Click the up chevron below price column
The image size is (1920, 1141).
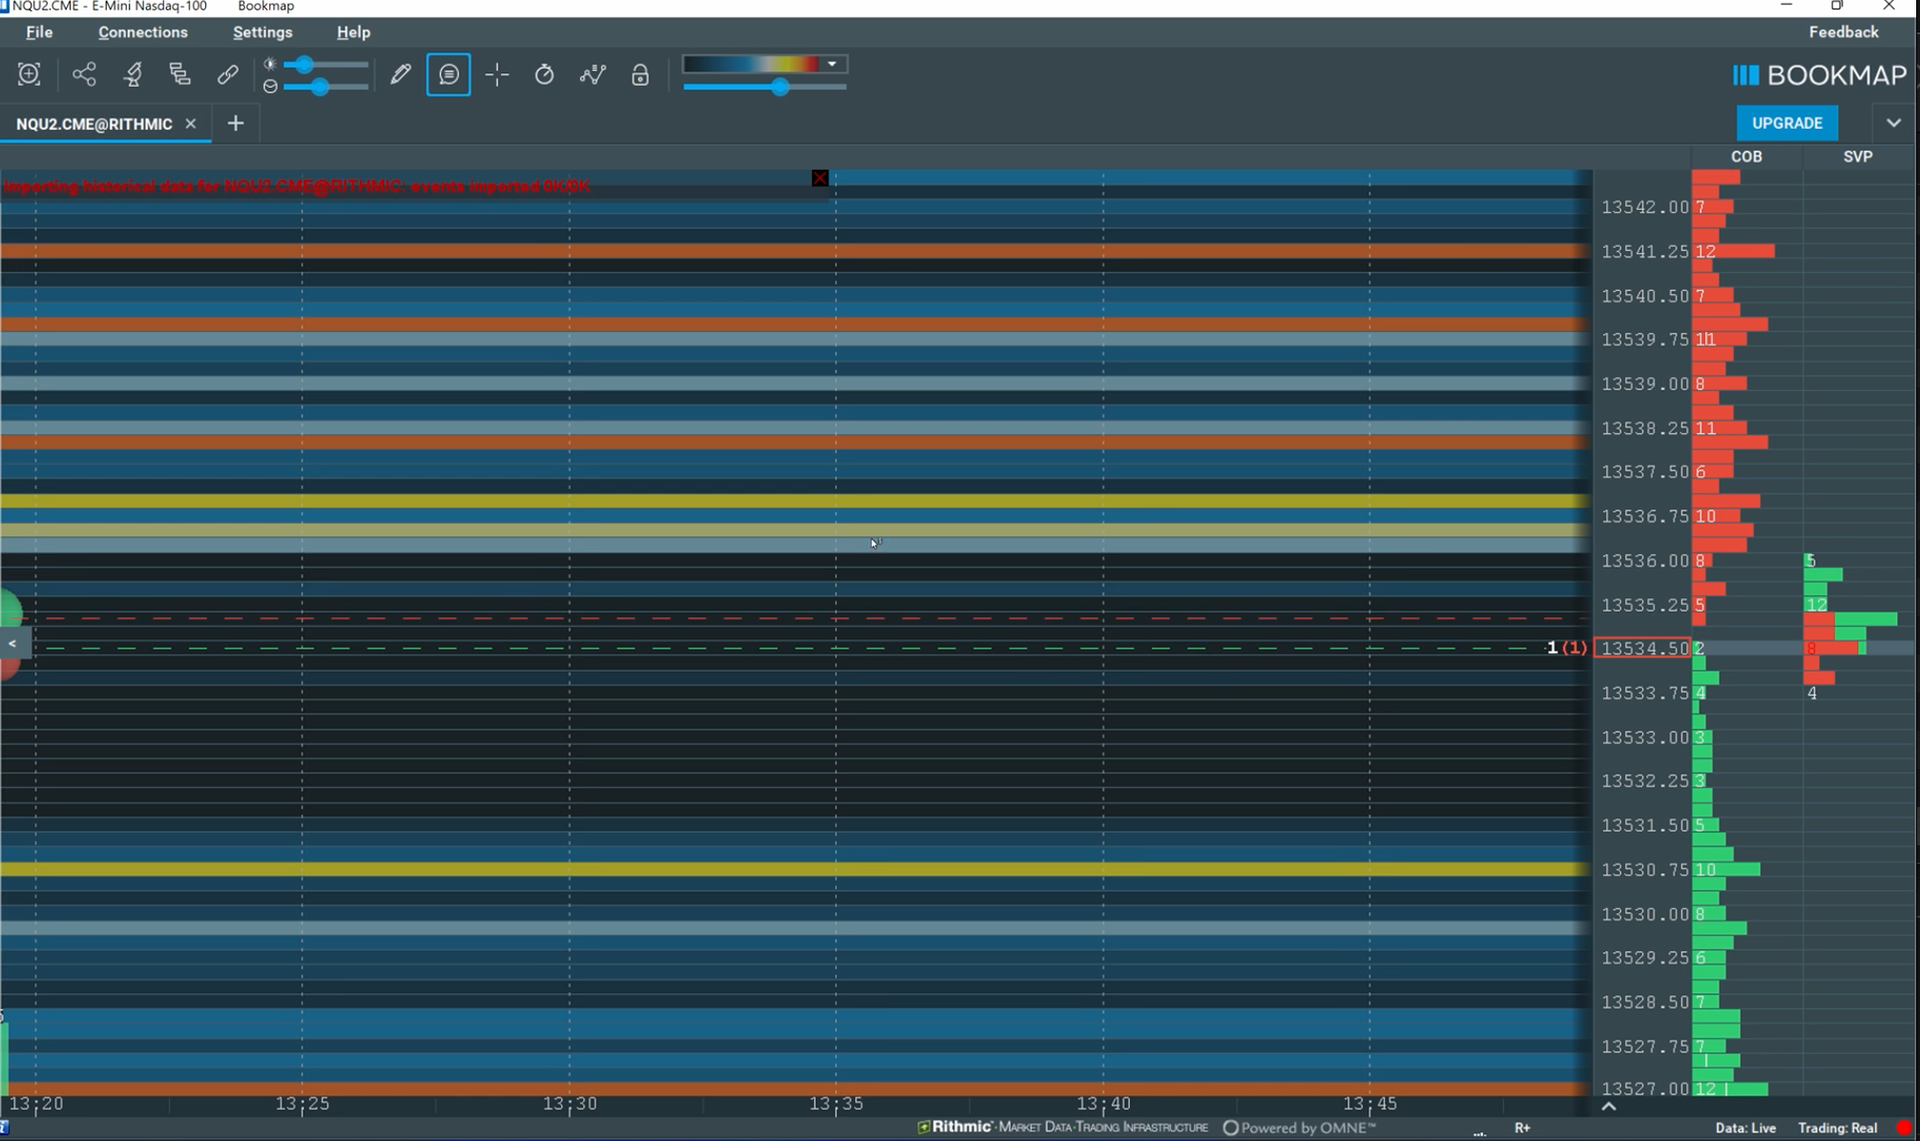(1609, 1106)
